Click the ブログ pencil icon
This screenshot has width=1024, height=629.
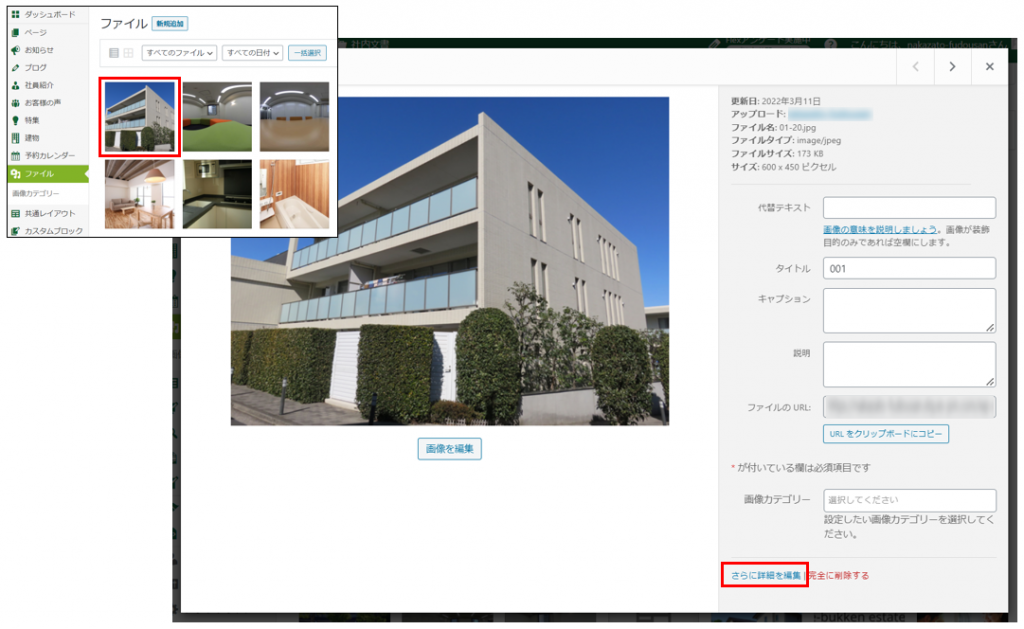(15, 67)
